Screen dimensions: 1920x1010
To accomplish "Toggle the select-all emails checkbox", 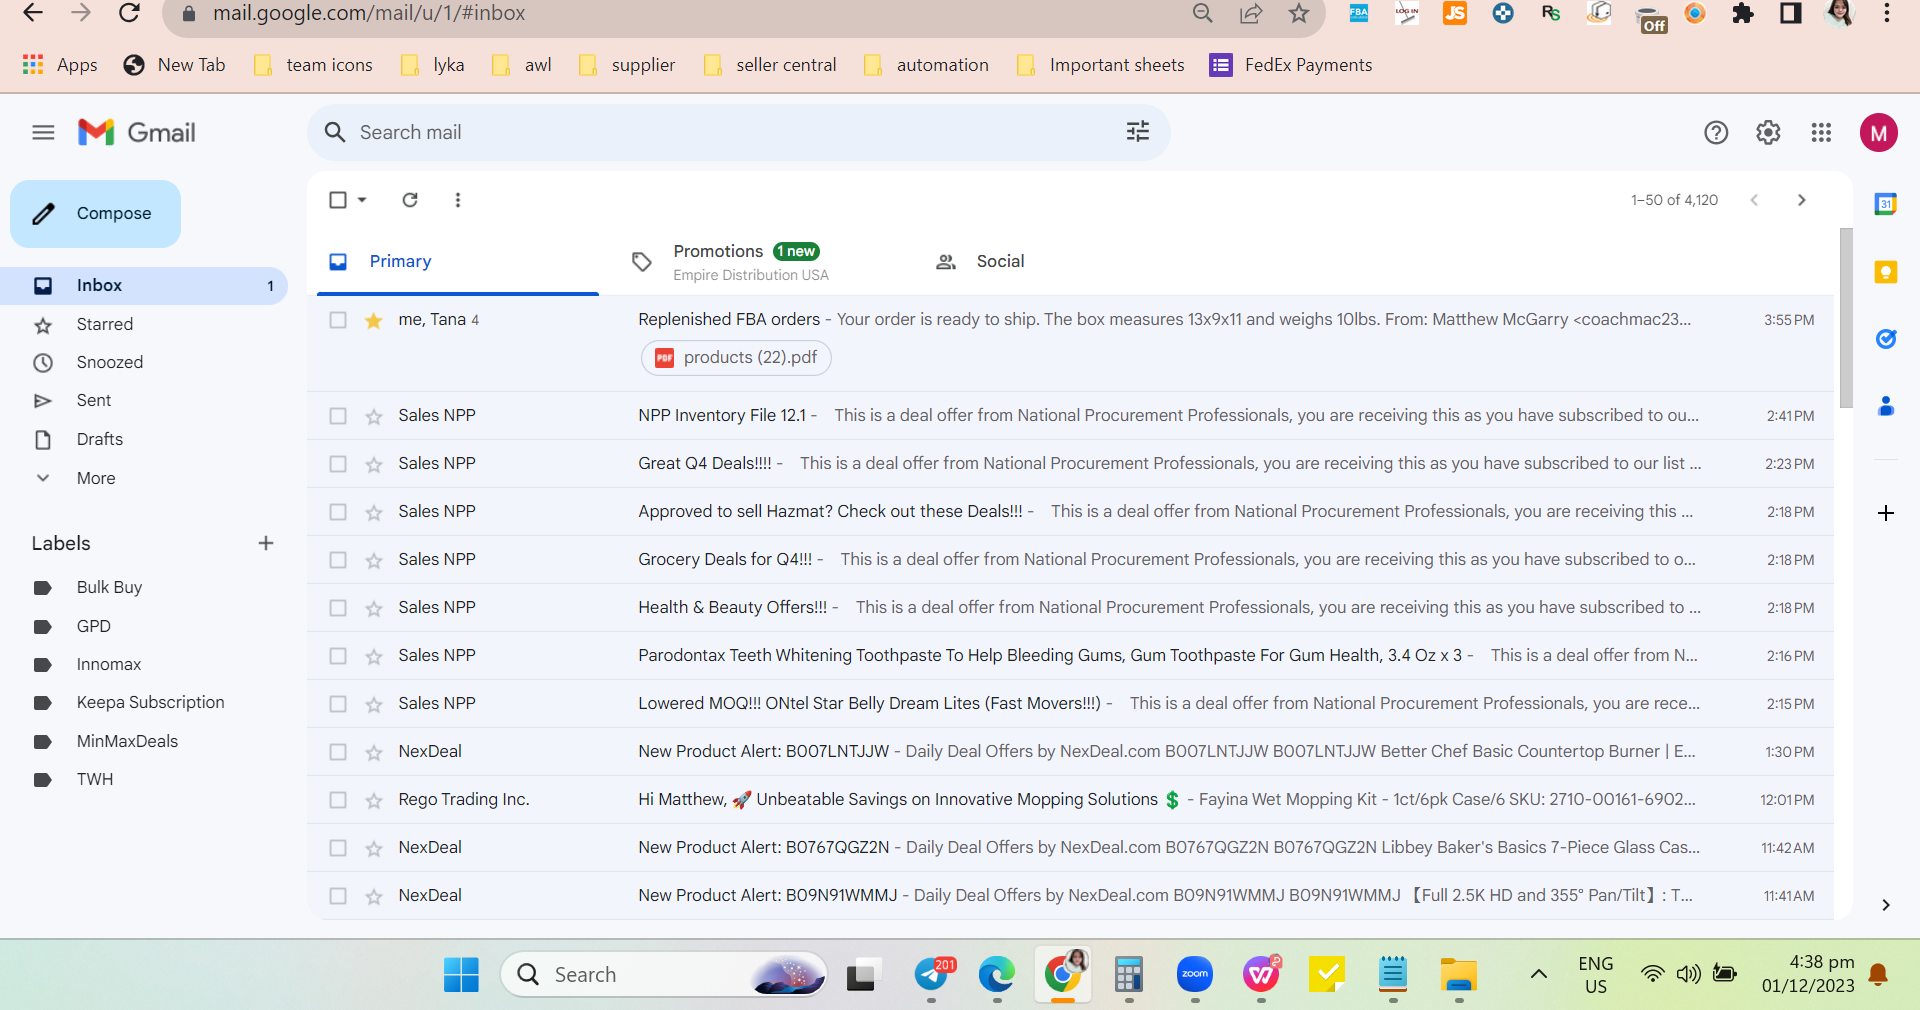I will click(x=338, y=200).
